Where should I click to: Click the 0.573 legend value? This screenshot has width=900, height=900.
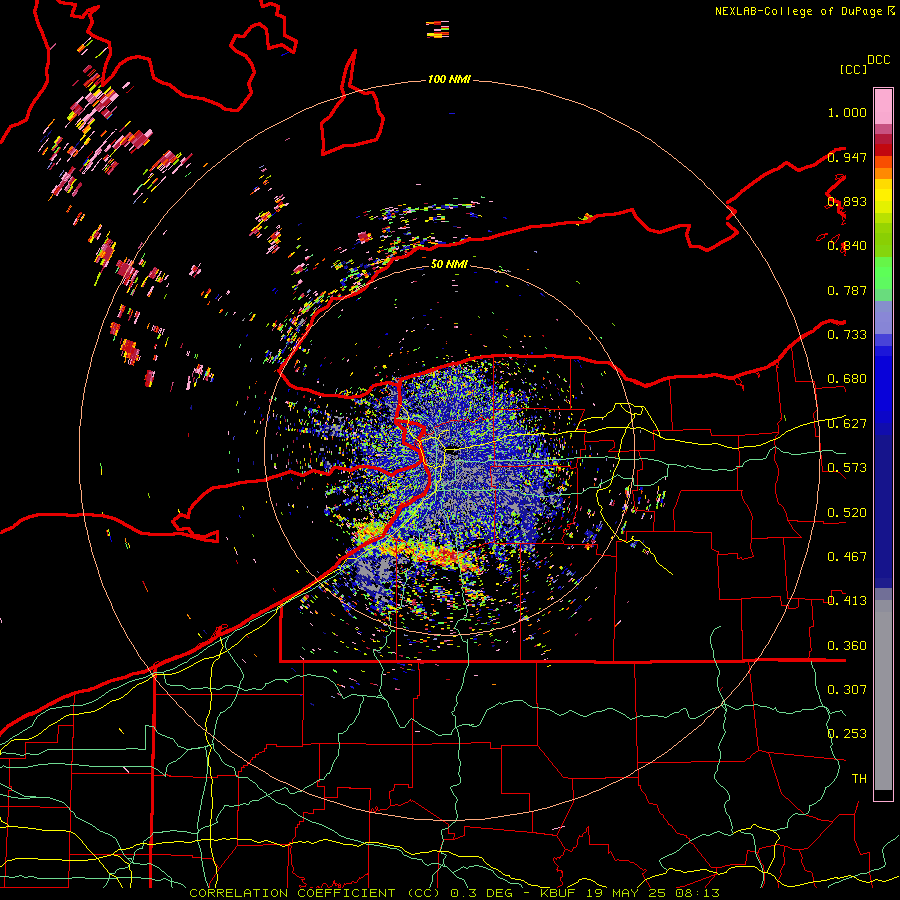847,468
